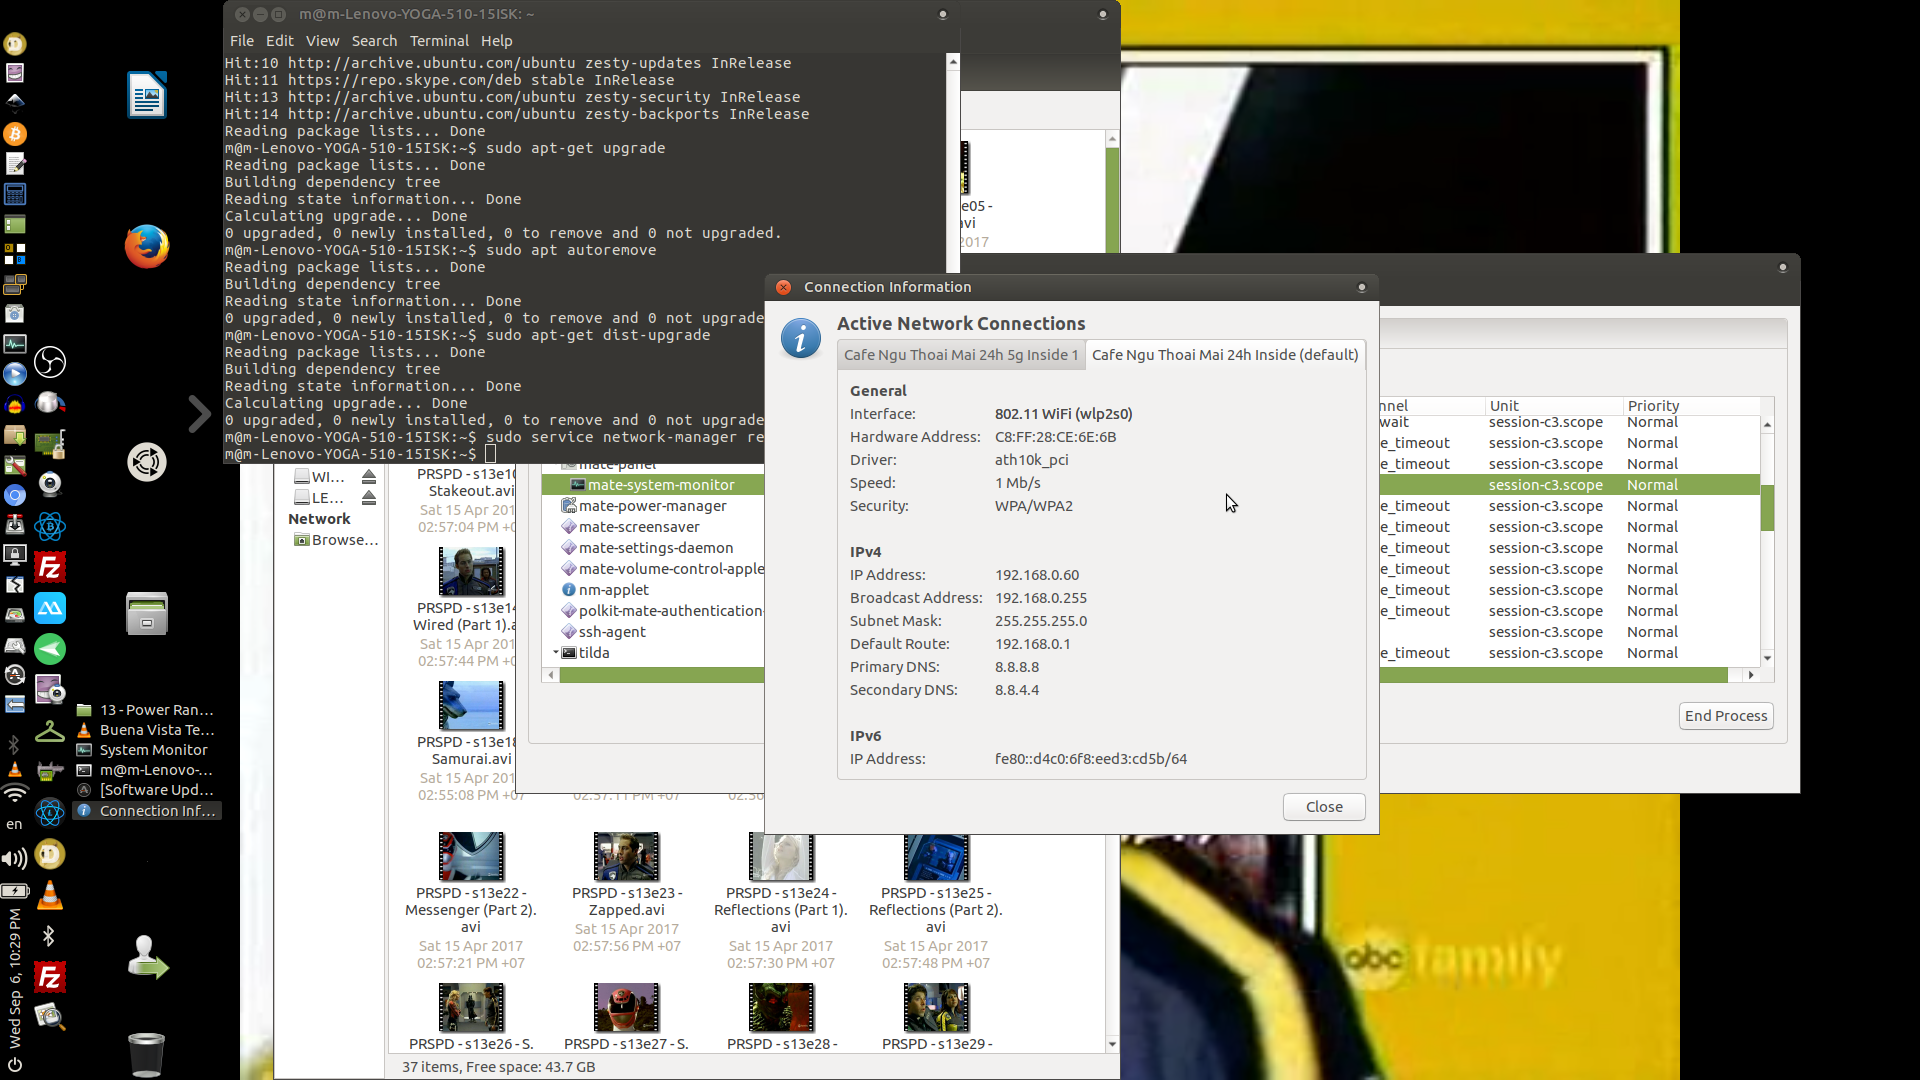Viewport: 1920px width, 1080px height.
Task: Select PRSPD-s13e24 Reflections Part 1 thumbnail
Action: (x=781, y=856)
